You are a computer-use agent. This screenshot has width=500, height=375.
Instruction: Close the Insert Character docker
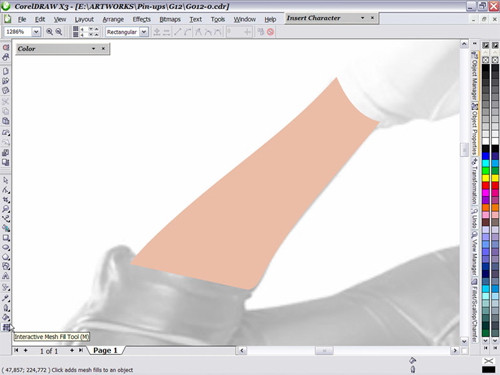[372, 18]
